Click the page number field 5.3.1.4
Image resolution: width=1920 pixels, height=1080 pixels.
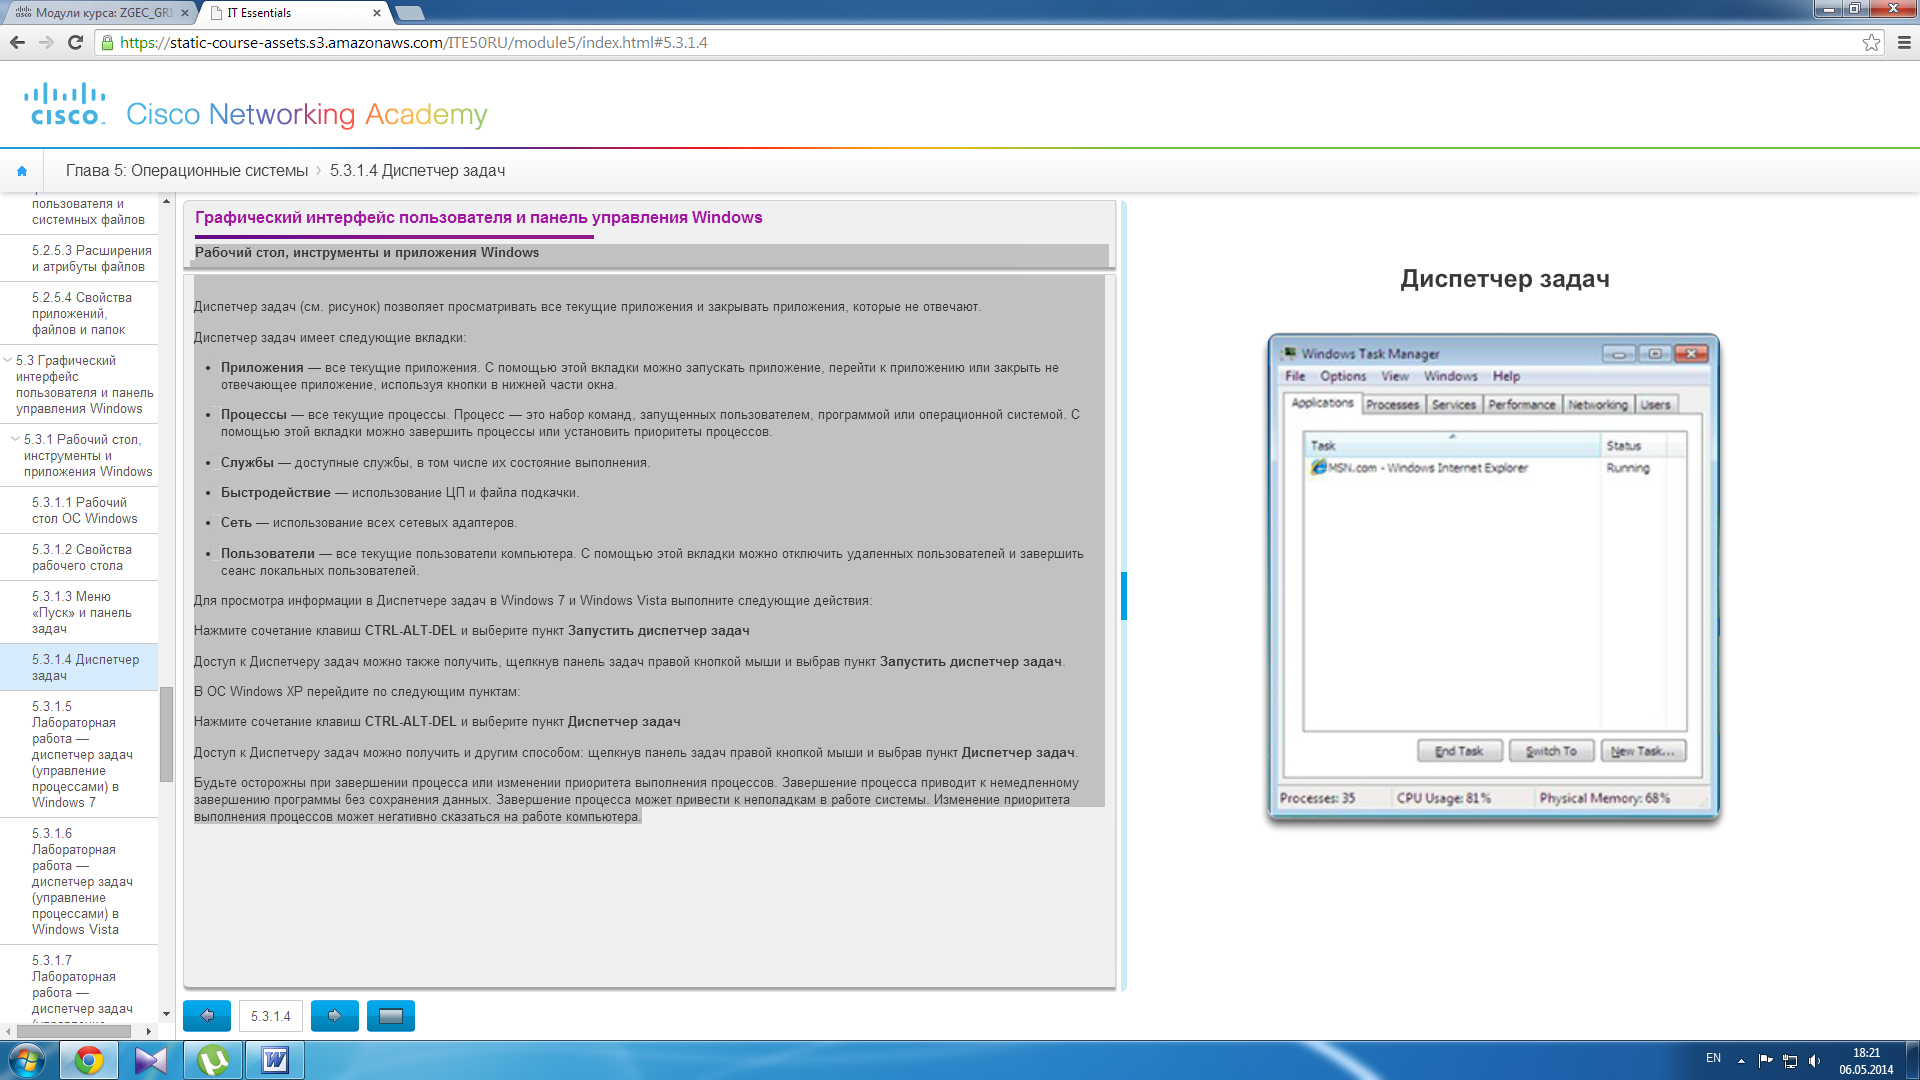click(271, 1016)
